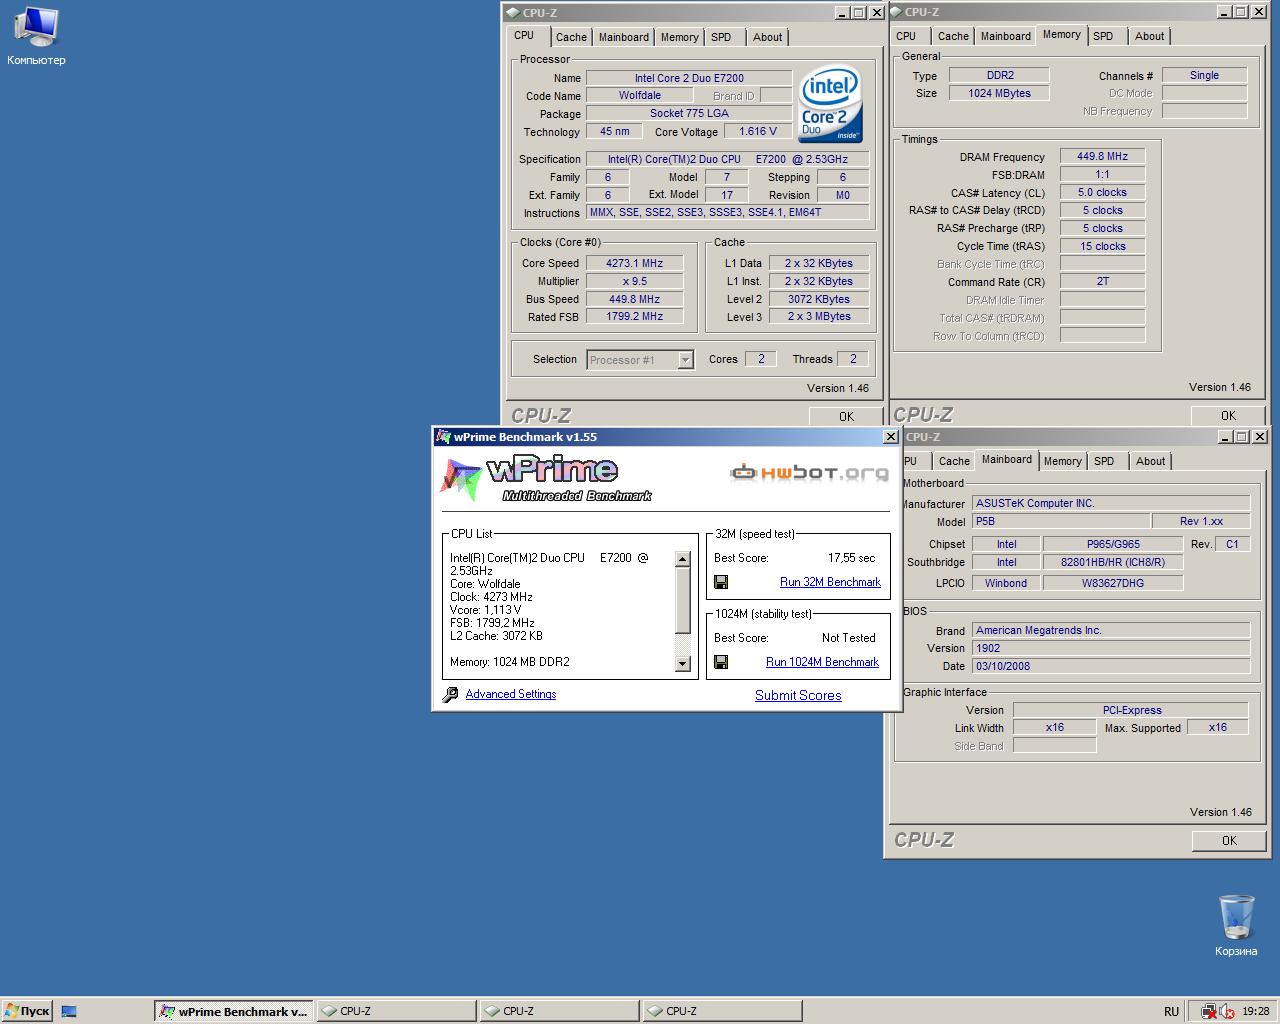Click the Submit Scores link
The image size is (1280, 1024).
pyautogui.click(x=798, y=695)
